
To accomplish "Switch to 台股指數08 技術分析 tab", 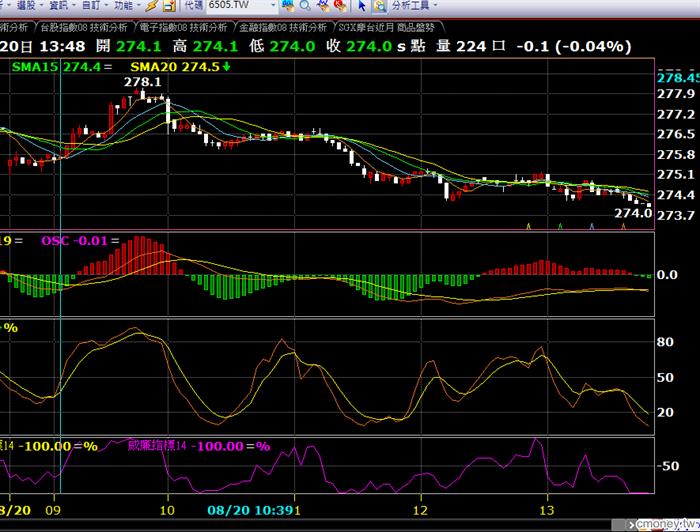I will click(84, 28).
